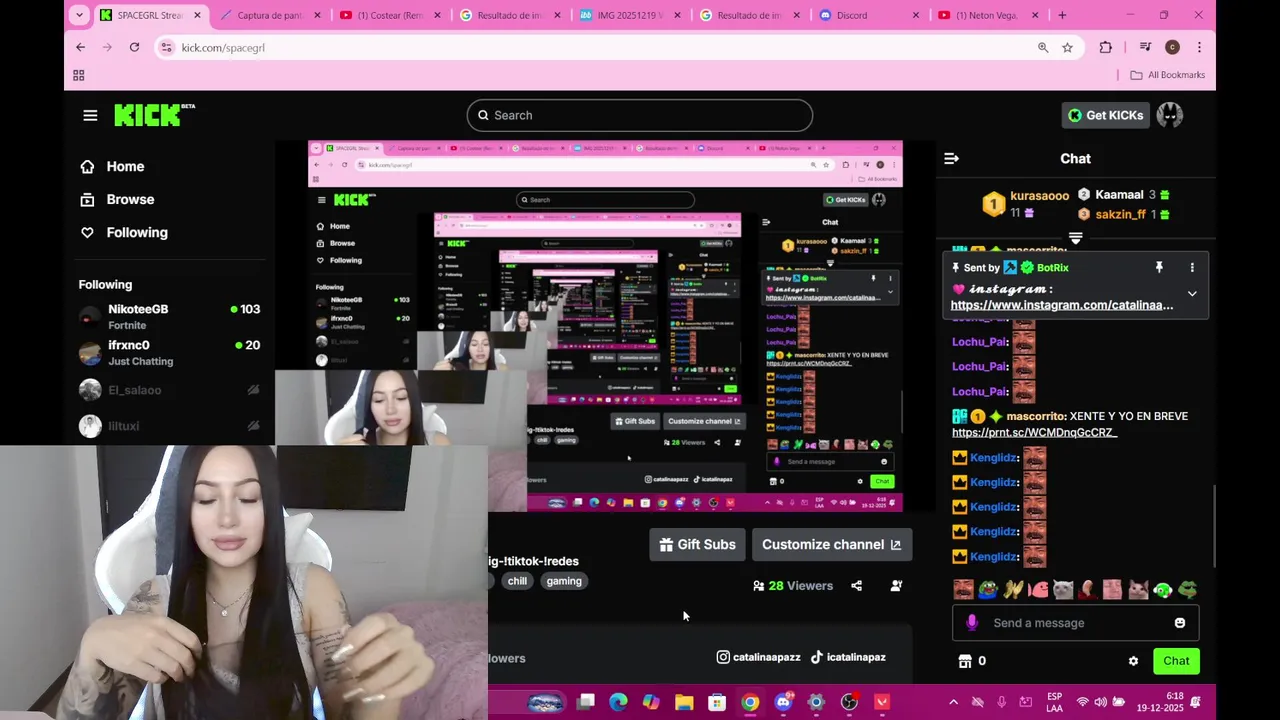The height and width of the screenshot is (720, 1280).
Task: Open Discord from the taskbar
Action: 783,702
